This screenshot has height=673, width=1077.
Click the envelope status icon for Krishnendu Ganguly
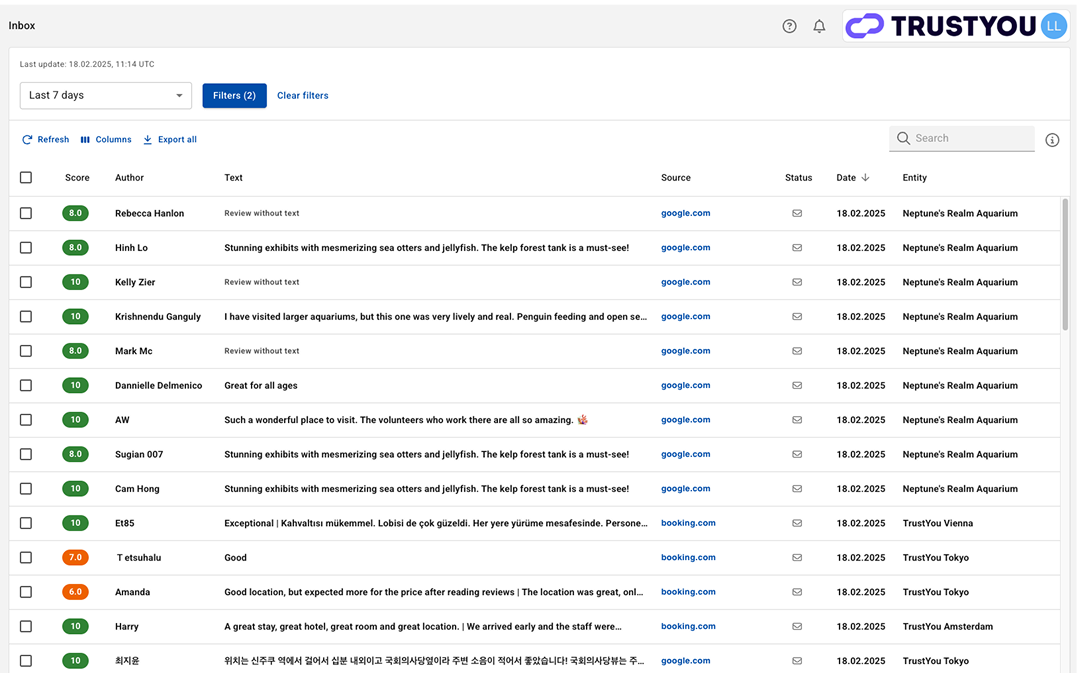point(797,317)
